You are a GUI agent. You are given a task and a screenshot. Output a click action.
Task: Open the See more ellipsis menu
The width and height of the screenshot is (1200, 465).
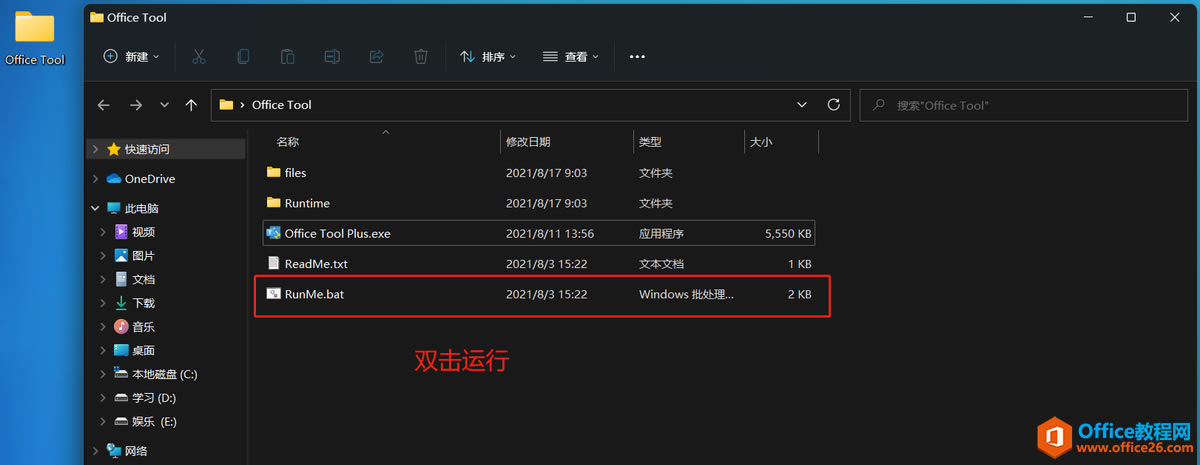637,57
